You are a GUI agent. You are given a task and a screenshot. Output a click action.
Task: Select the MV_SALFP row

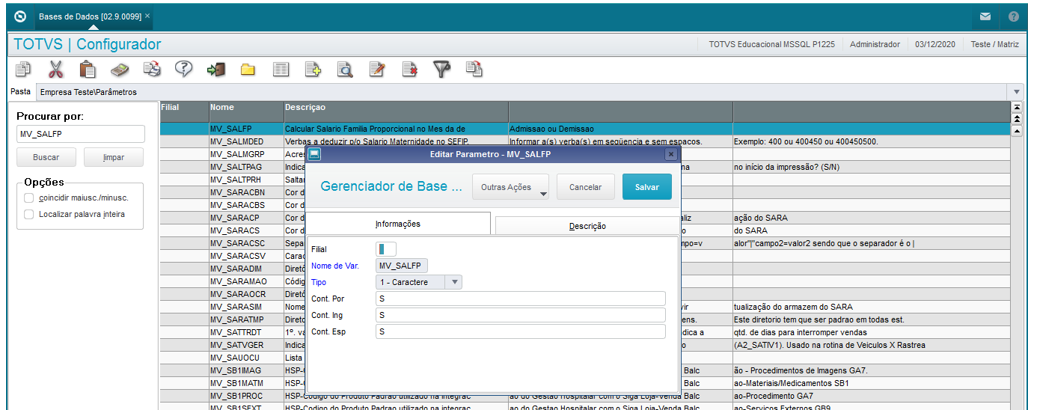pos(585,129)
